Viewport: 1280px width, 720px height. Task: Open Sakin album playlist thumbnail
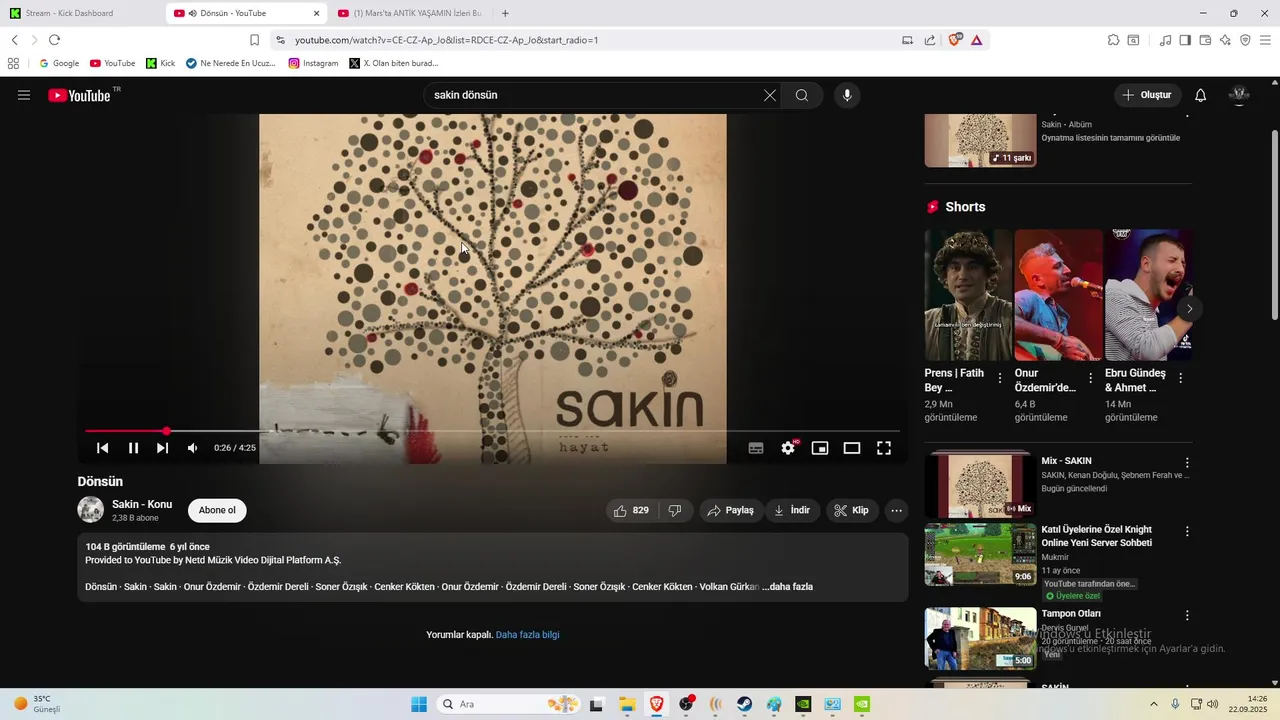click(980, 140)
